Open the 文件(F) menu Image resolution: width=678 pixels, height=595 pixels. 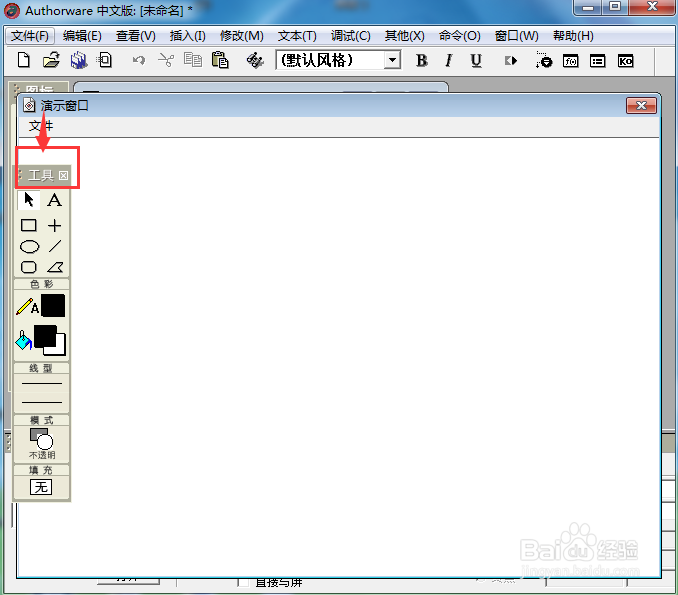click(x=29, y=35)
